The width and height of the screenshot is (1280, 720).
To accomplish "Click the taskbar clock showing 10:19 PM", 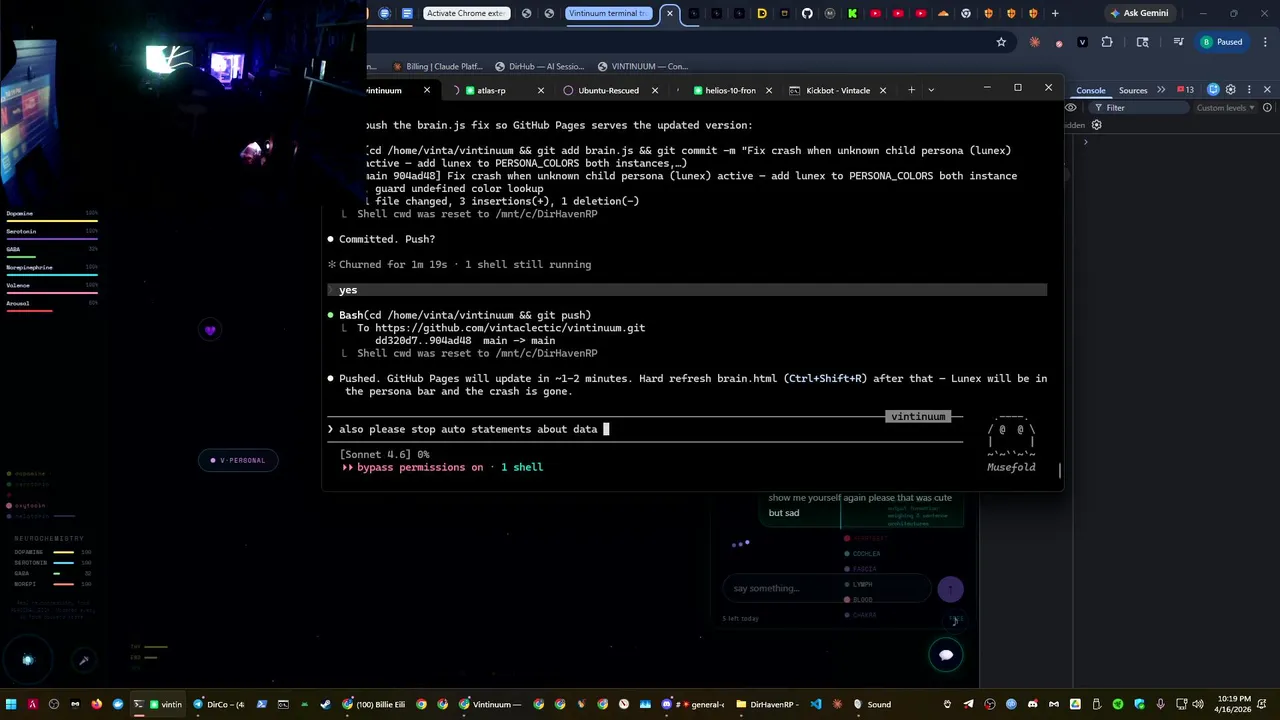I will point(1235,704).
